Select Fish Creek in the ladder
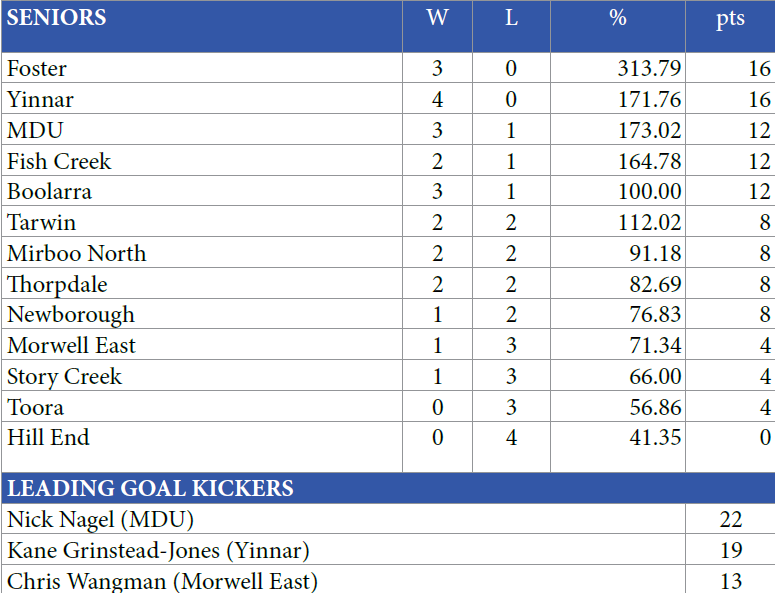 [59, 162]
